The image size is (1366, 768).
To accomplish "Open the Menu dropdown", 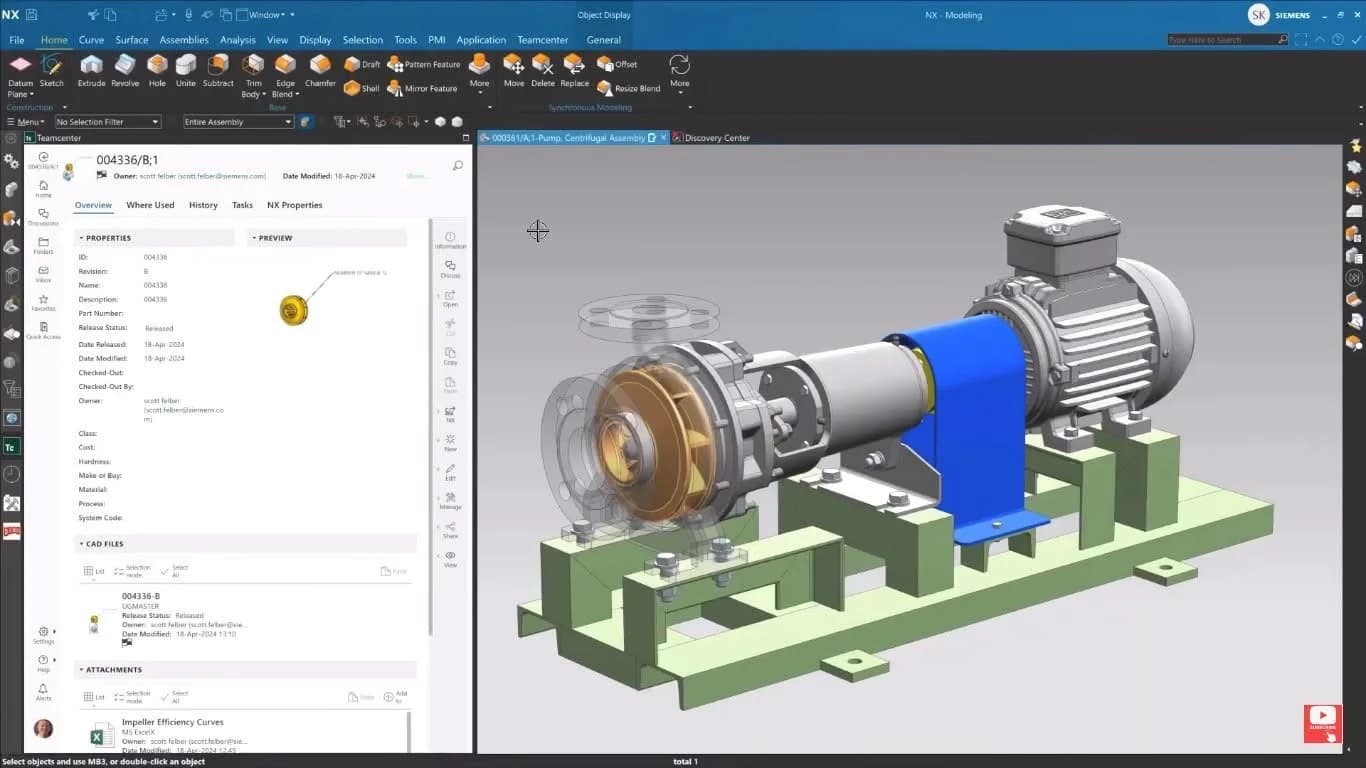I will pyautogui.click(x=25, y=122).
